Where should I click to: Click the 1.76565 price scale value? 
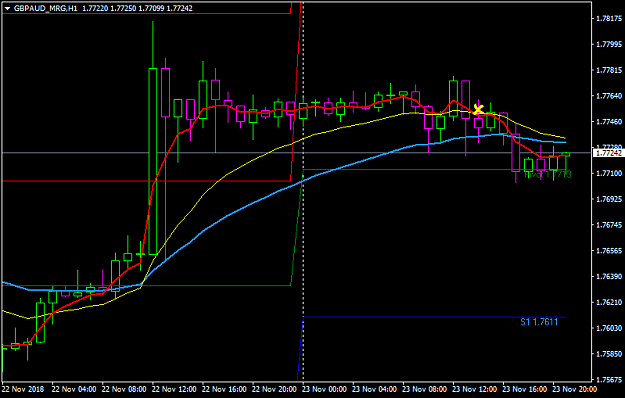pyautogui.click(x=609, y=251)
